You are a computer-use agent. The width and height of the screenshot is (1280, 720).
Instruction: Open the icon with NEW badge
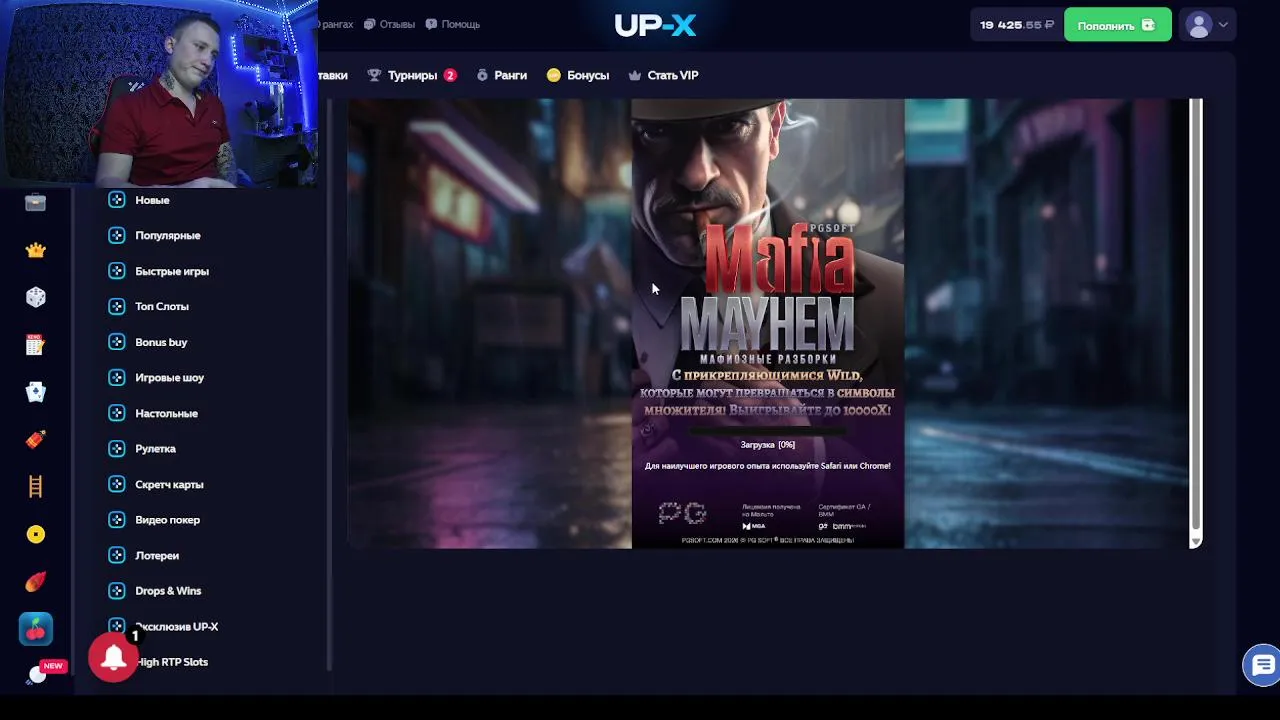point(38,674)
